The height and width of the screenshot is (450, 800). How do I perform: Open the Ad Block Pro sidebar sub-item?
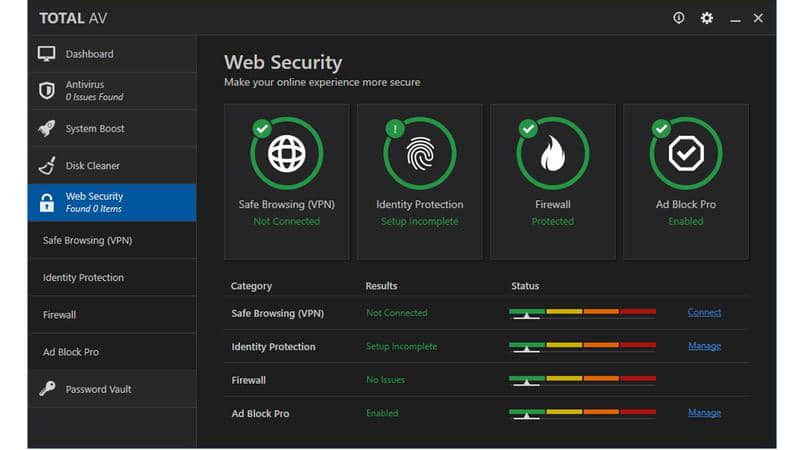(113, 352)
